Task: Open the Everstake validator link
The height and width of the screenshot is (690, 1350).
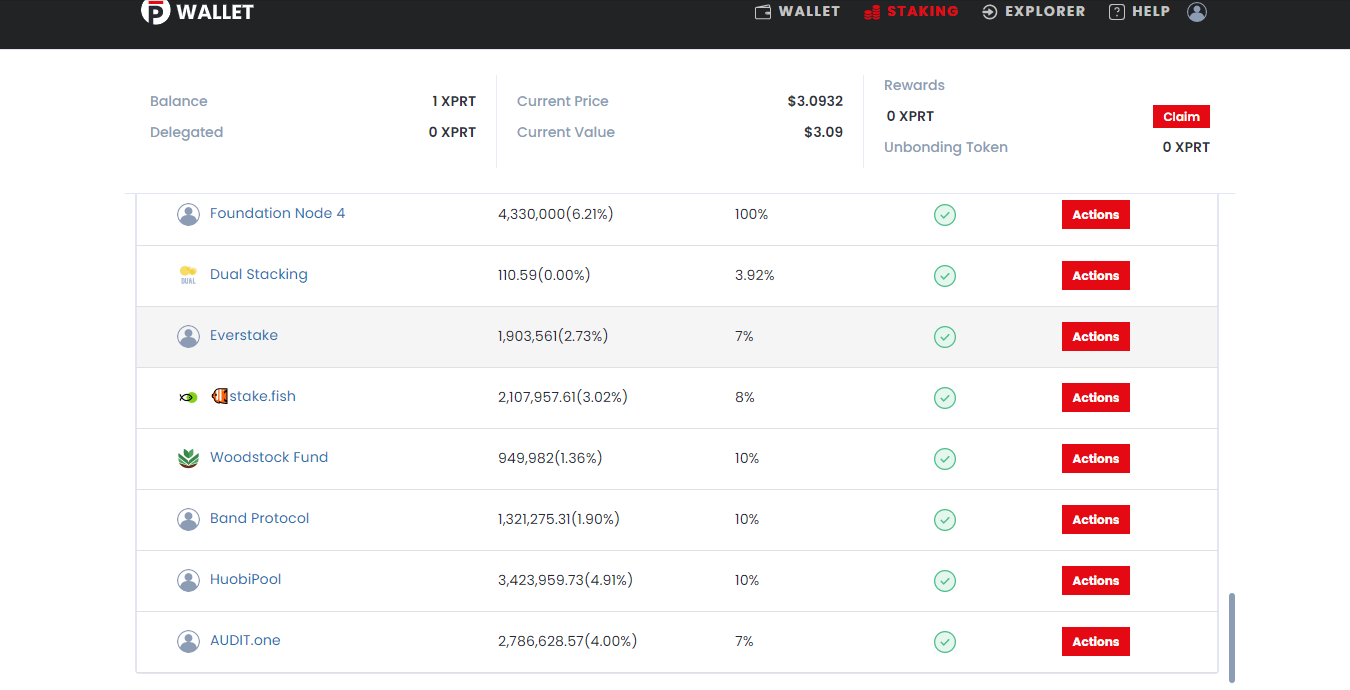Action: tap(244, 335)
